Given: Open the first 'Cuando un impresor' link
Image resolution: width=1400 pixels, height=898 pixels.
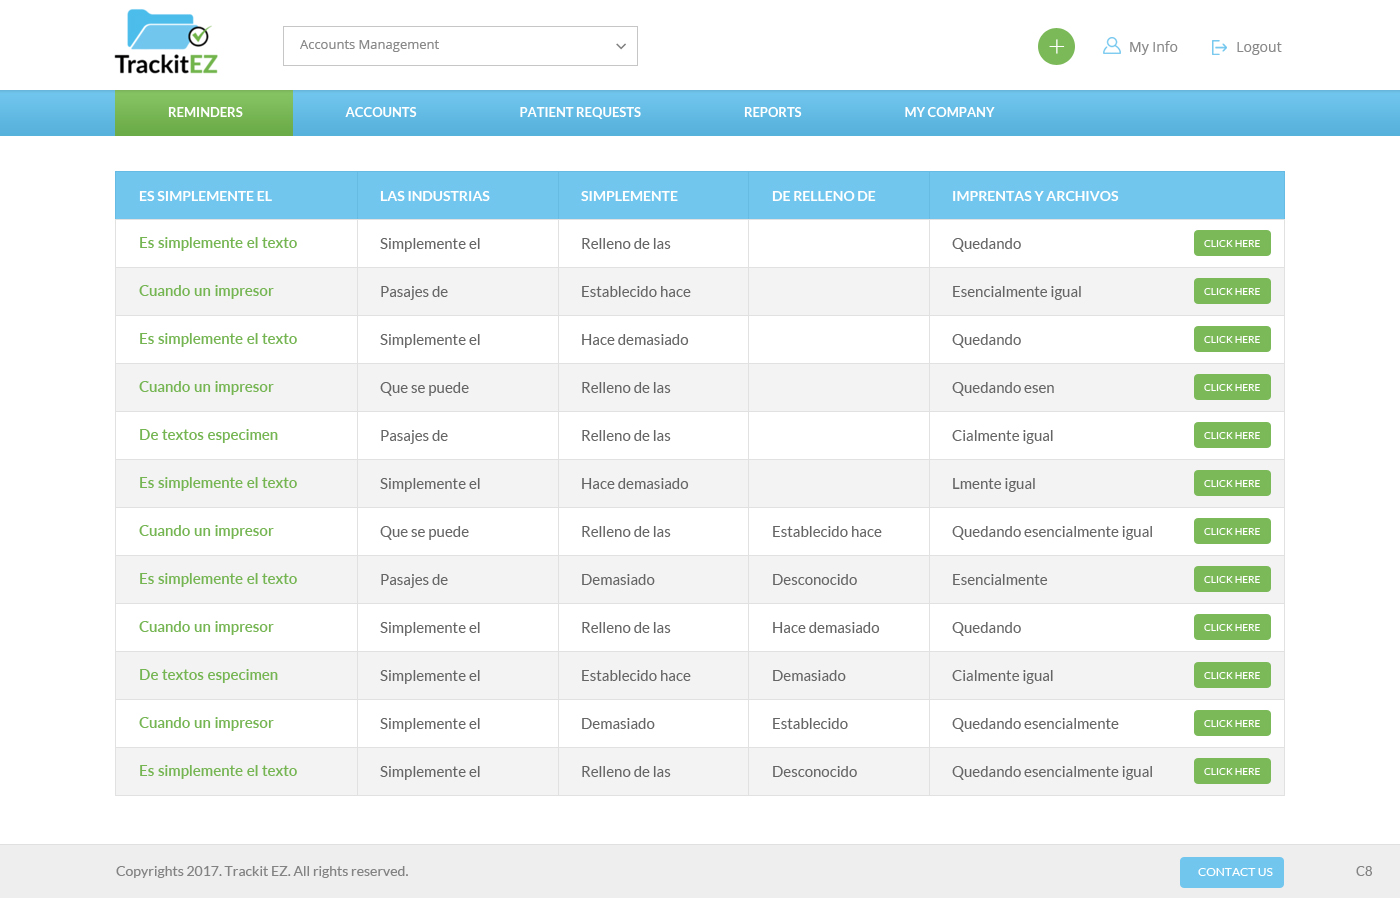Looking at the screenshot, I should (x=206, y=291).
